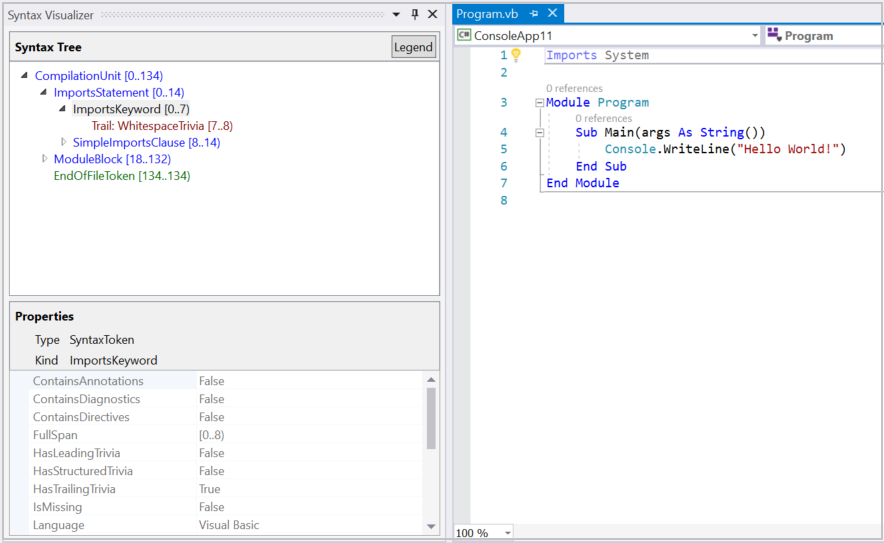Click the Properties grid vertical scrollbar
The image size is (884, 543).
(x=432, y=420)
